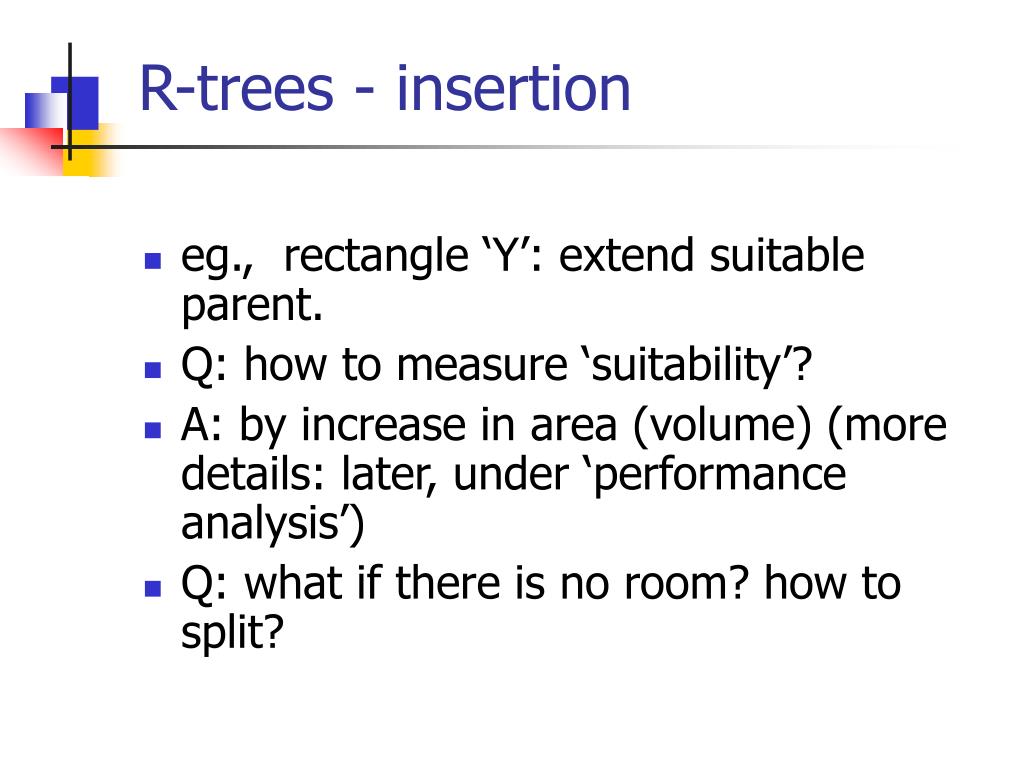
Task: Click the faded blue square left of the vertical line
Action: point(46,110)
